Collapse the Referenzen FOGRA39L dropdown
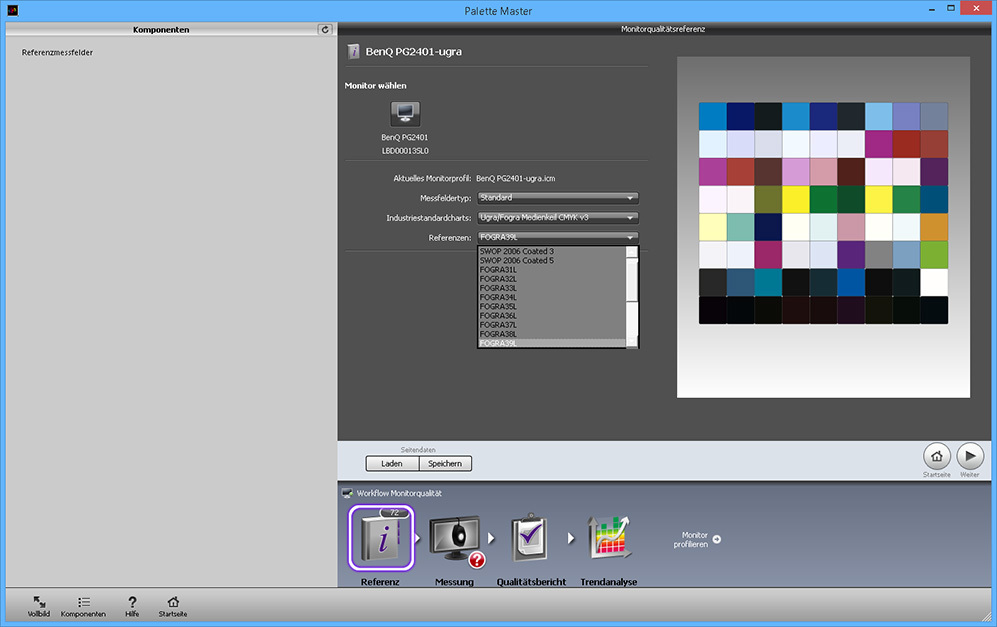Viewport: 997px width, 627px height. tap(558, 237)
